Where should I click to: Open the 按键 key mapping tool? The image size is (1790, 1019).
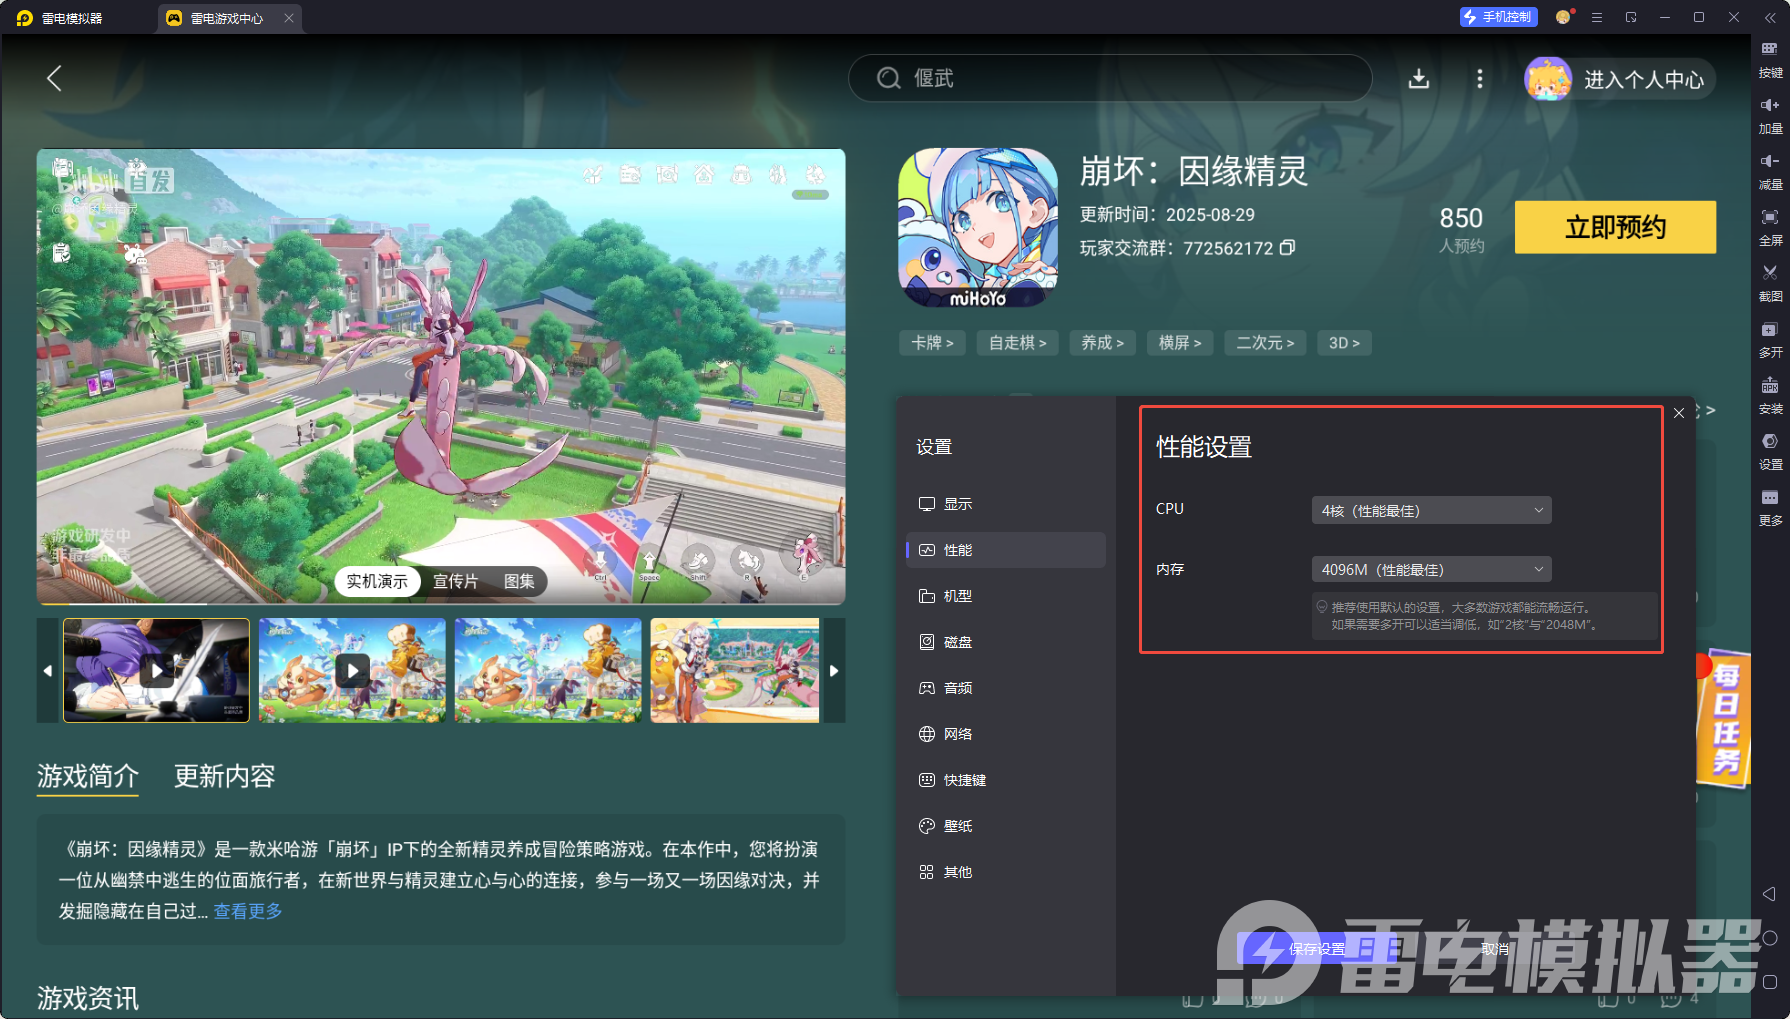point(1769,58)
